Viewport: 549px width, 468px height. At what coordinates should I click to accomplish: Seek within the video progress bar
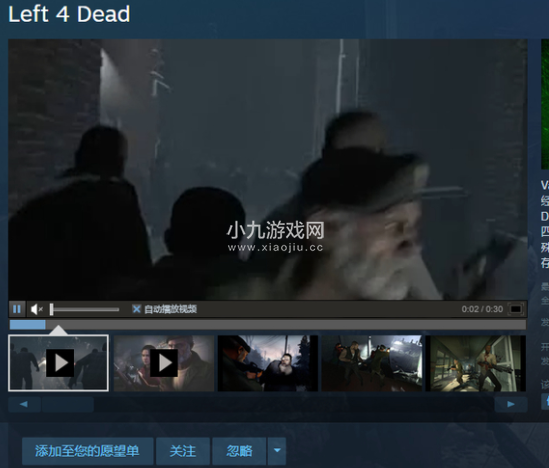point(267,324)
